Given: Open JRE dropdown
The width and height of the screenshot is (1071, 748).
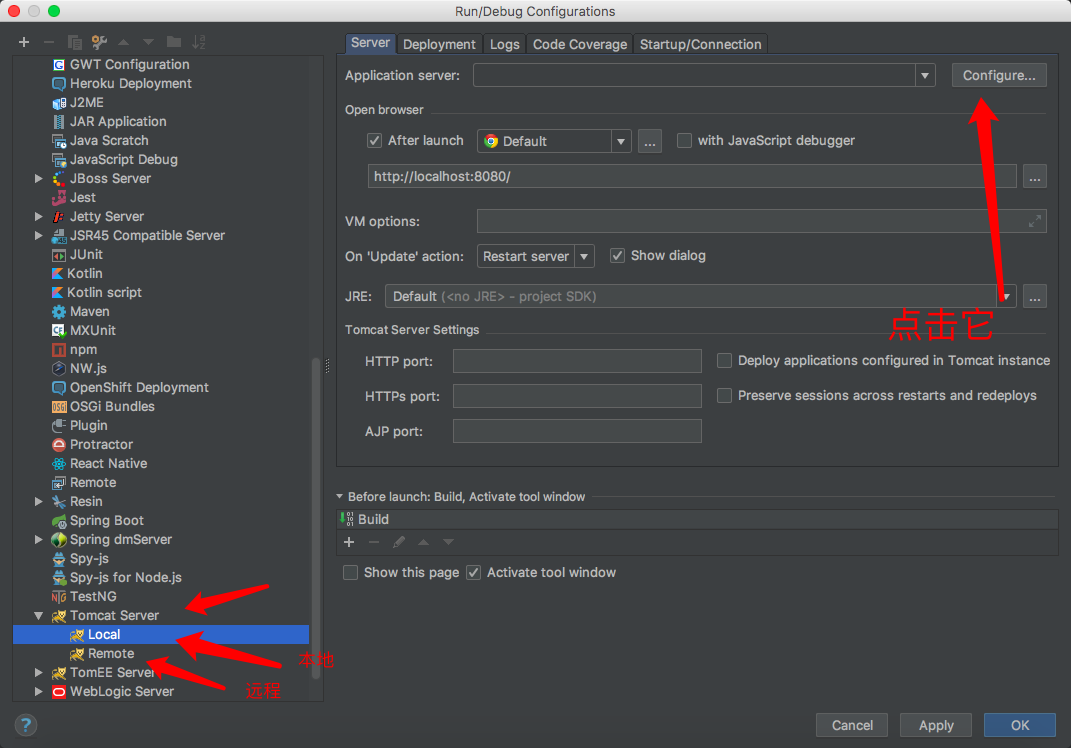Looking at the screenshot, I should tap(1006, 296).
